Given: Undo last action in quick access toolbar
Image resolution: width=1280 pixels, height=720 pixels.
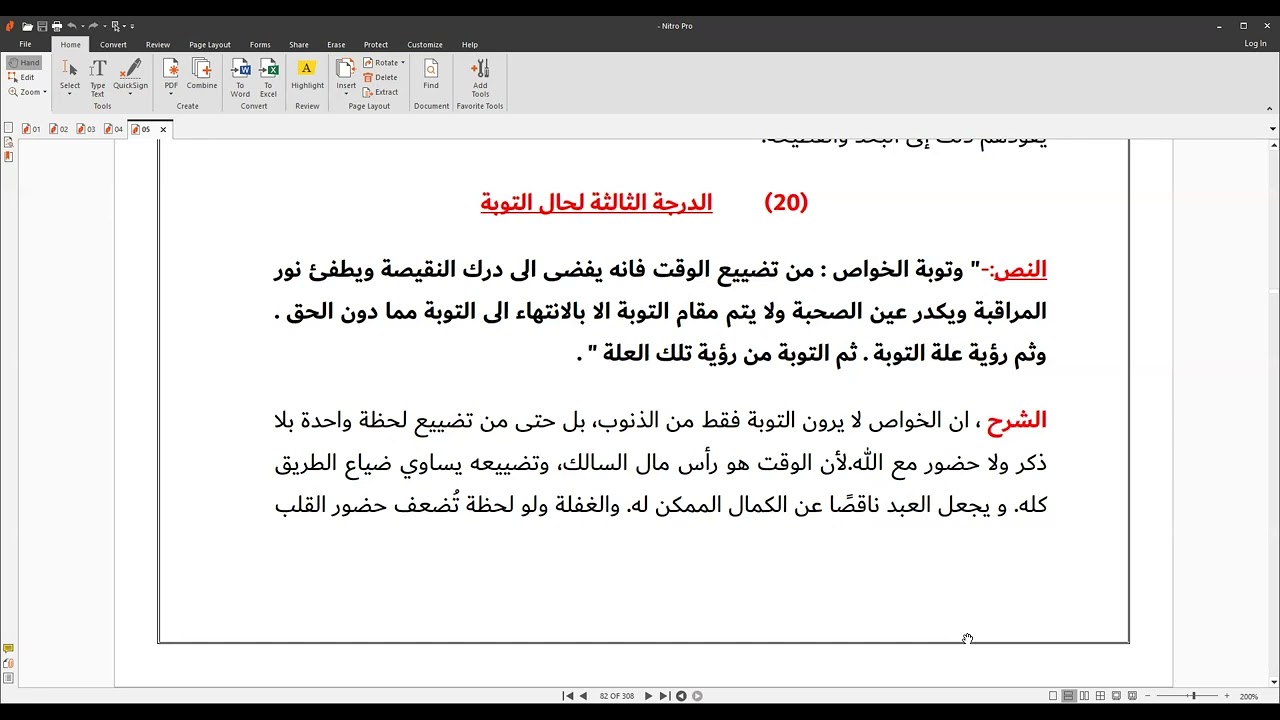Looking at the screenshot, I should pos(71,26).
